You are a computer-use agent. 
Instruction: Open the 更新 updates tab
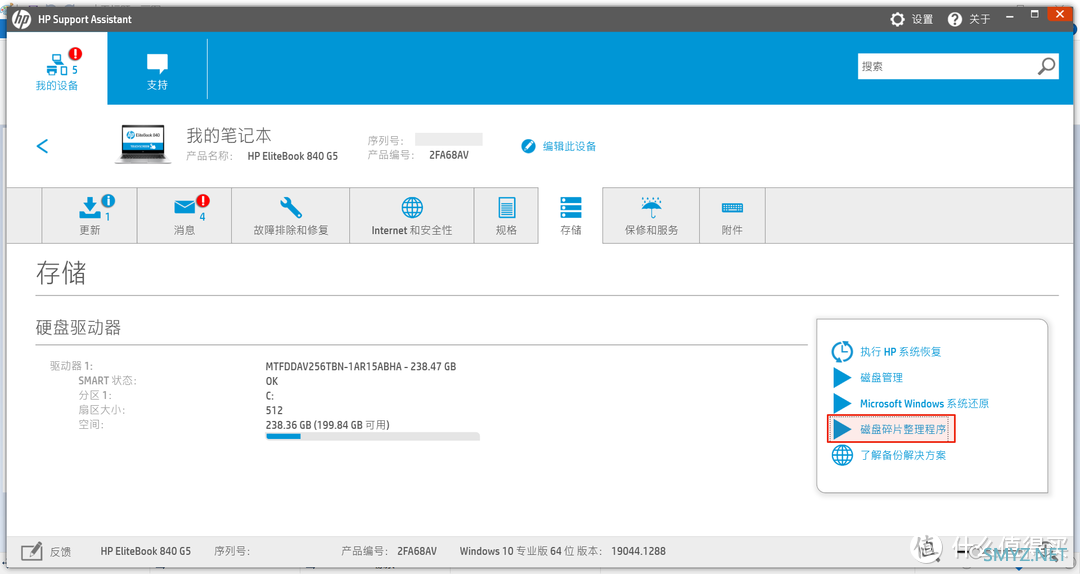click(x=90, y=215)
